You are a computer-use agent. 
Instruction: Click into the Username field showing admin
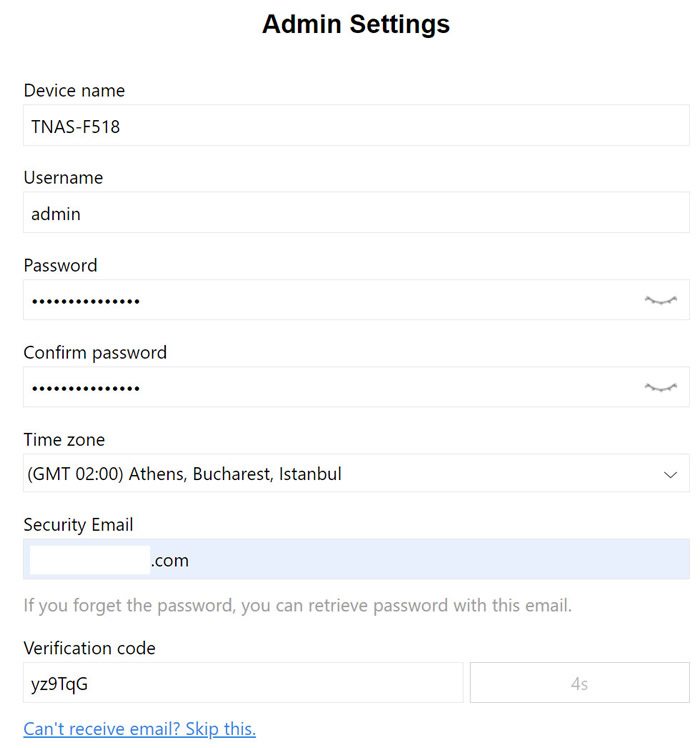[356, 213]
